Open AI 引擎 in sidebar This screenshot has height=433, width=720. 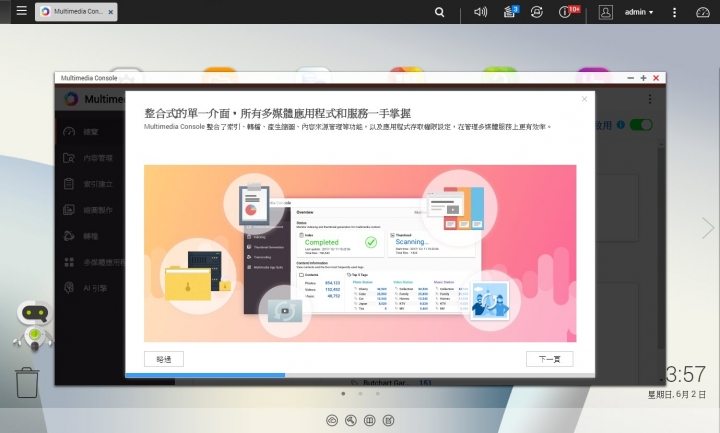[90, 288]
